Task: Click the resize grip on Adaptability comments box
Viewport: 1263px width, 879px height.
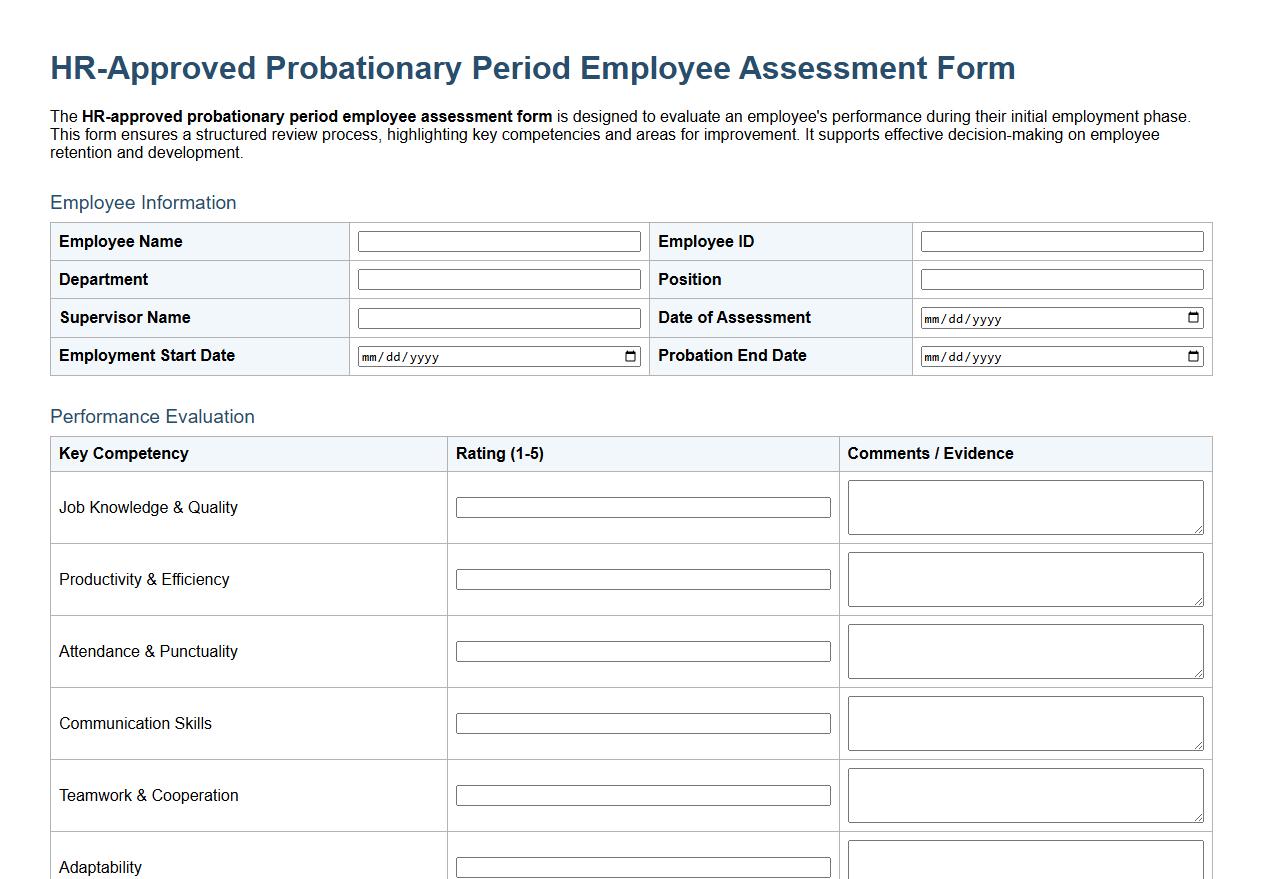Action: [x=1199, y=876]
